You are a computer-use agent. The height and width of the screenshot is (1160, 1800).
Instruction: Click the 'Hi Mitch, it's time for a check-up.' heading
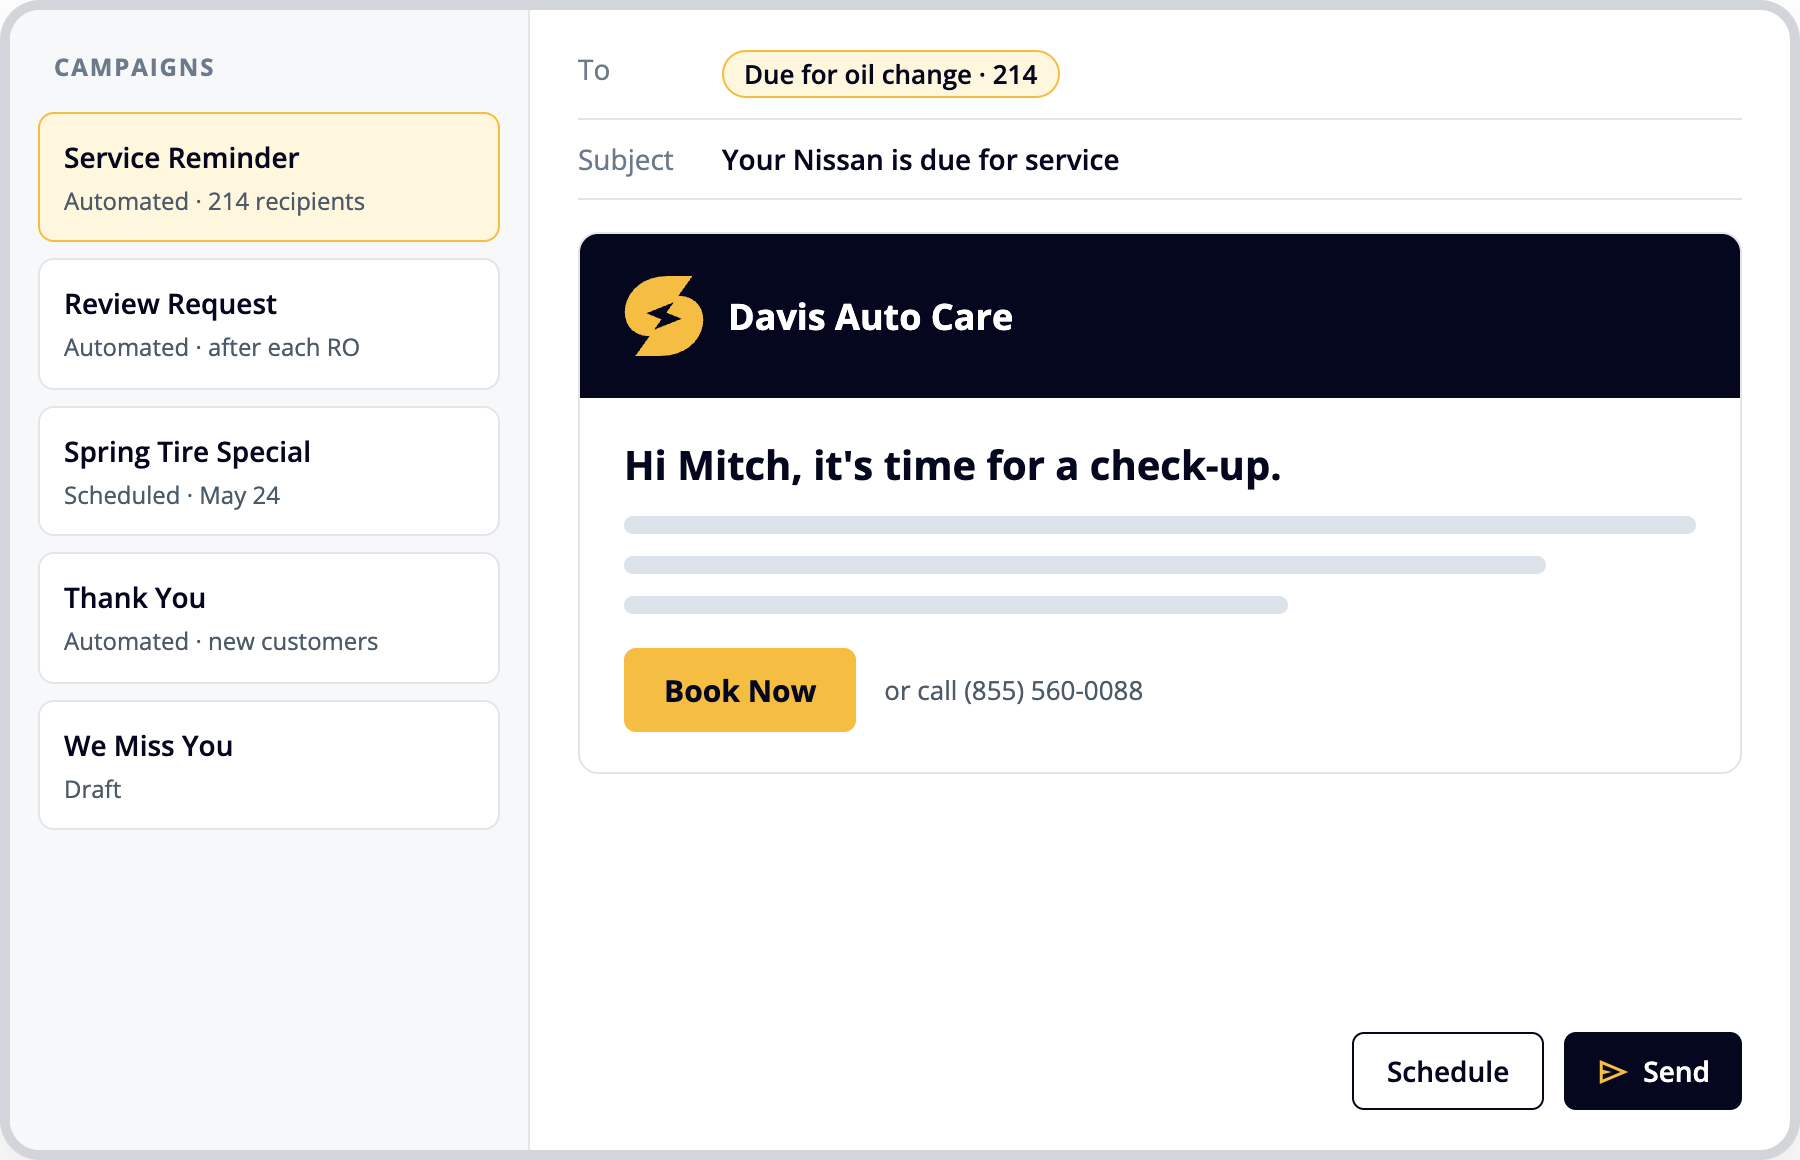[953, 466]
